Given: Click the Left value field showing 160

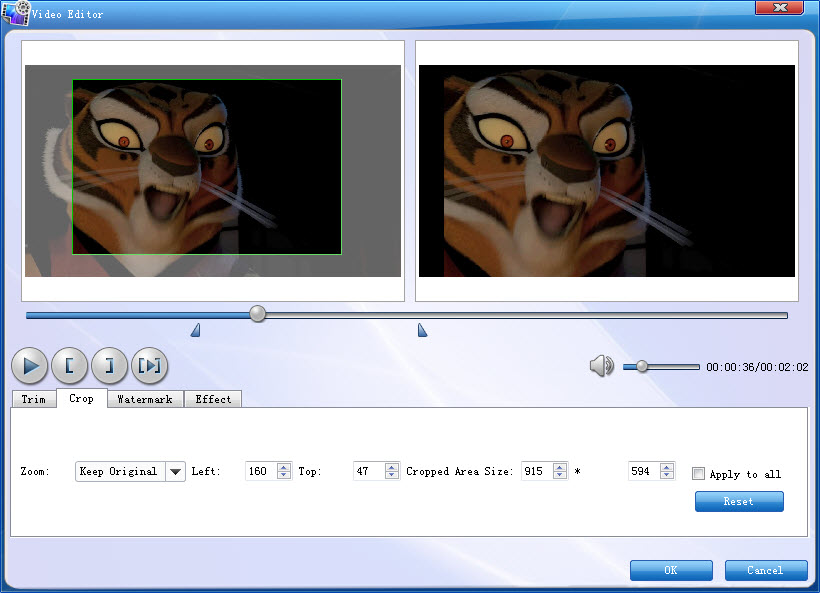Looking at the screenshot, I should click(260, 471).
